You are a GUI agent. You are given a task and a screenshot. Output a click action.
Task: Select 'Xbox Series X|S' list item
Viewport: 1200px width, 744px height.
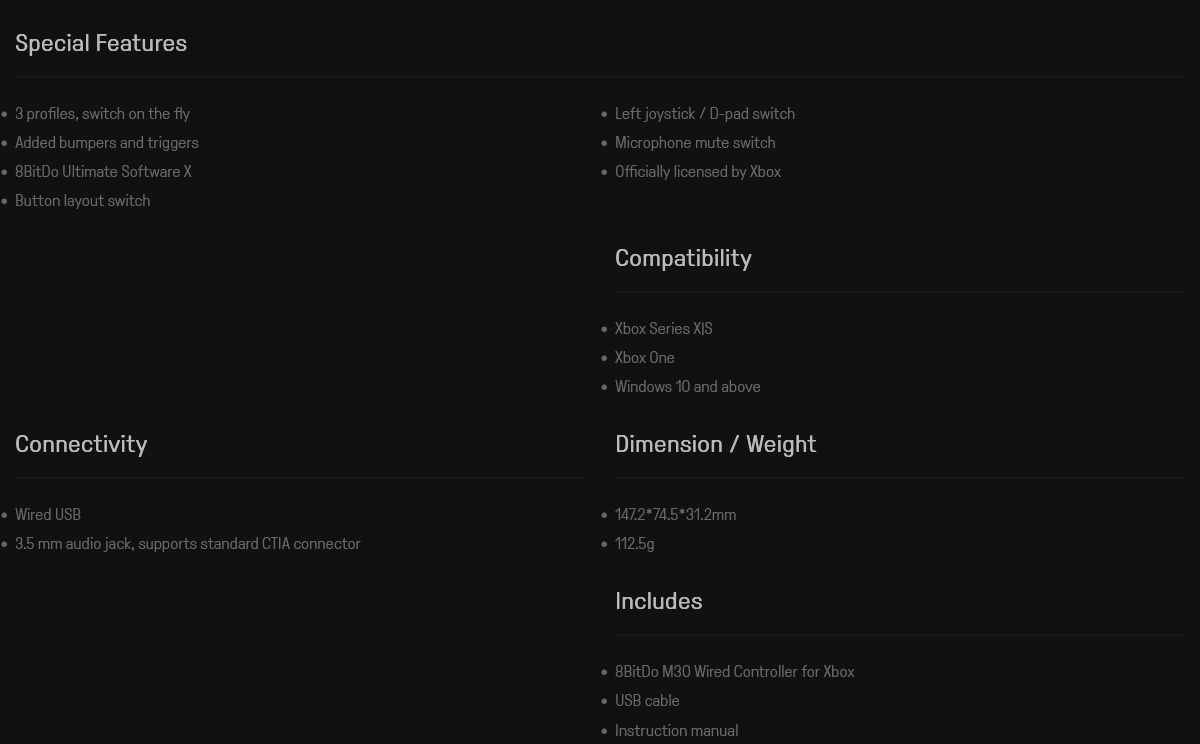pos(664,329)
